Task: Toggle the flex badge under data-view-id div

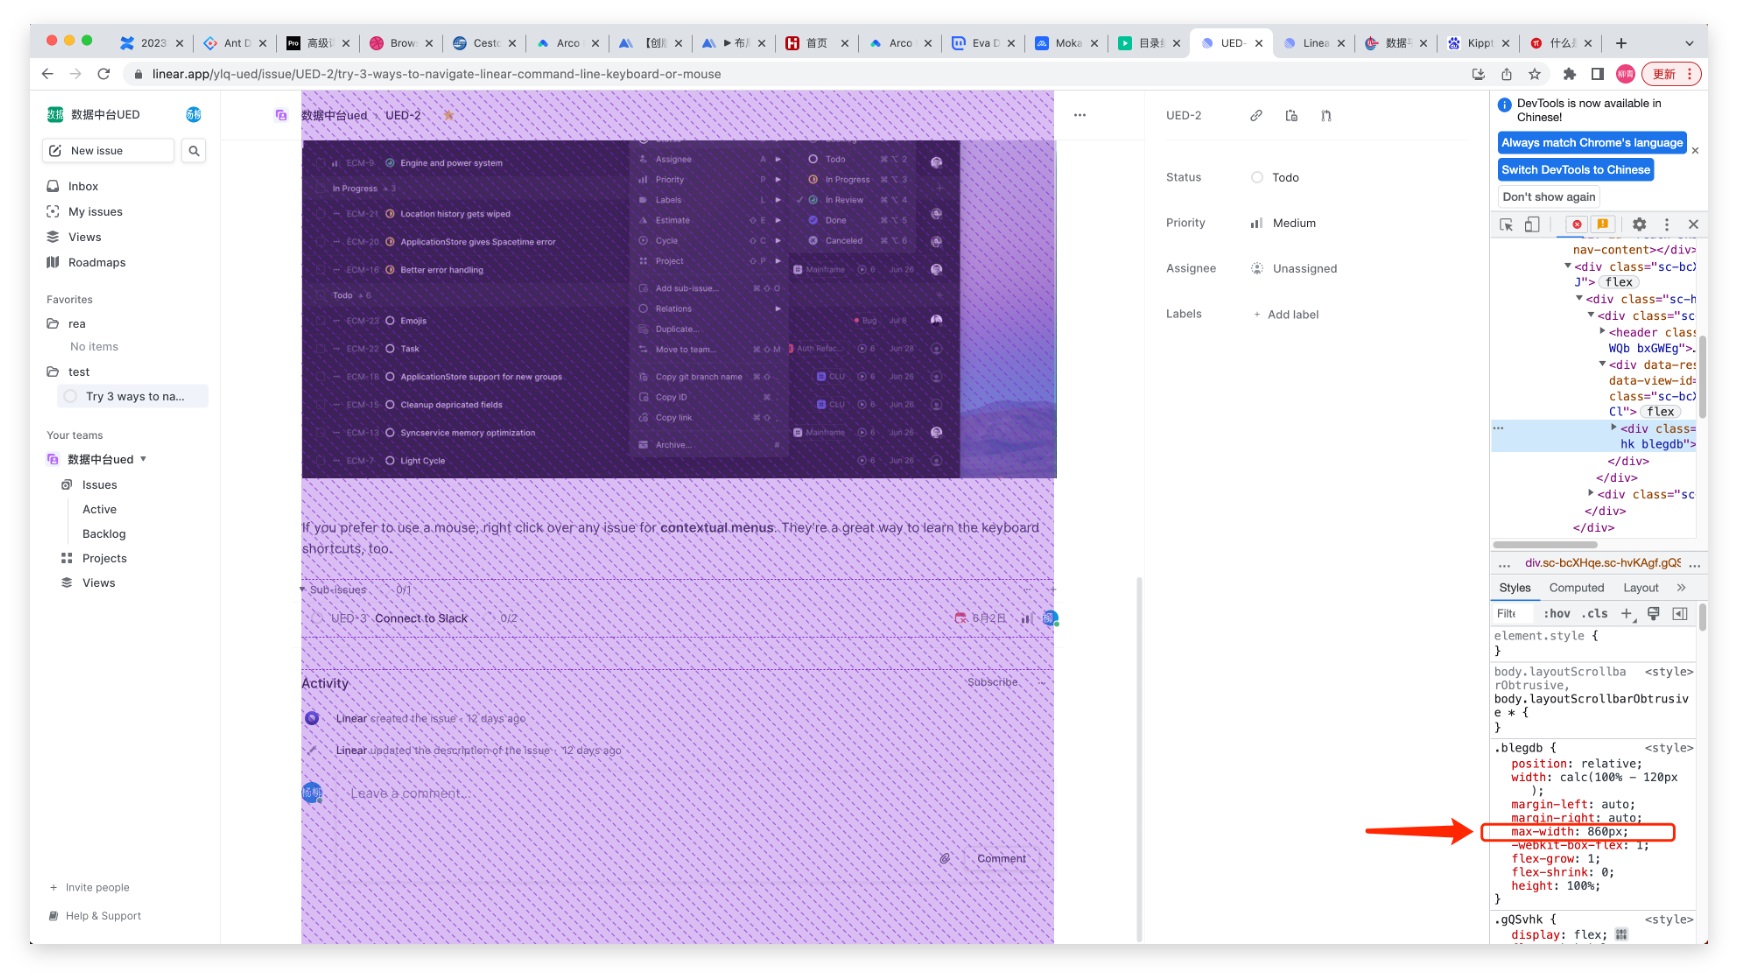Action: [x=1661, y=412]
